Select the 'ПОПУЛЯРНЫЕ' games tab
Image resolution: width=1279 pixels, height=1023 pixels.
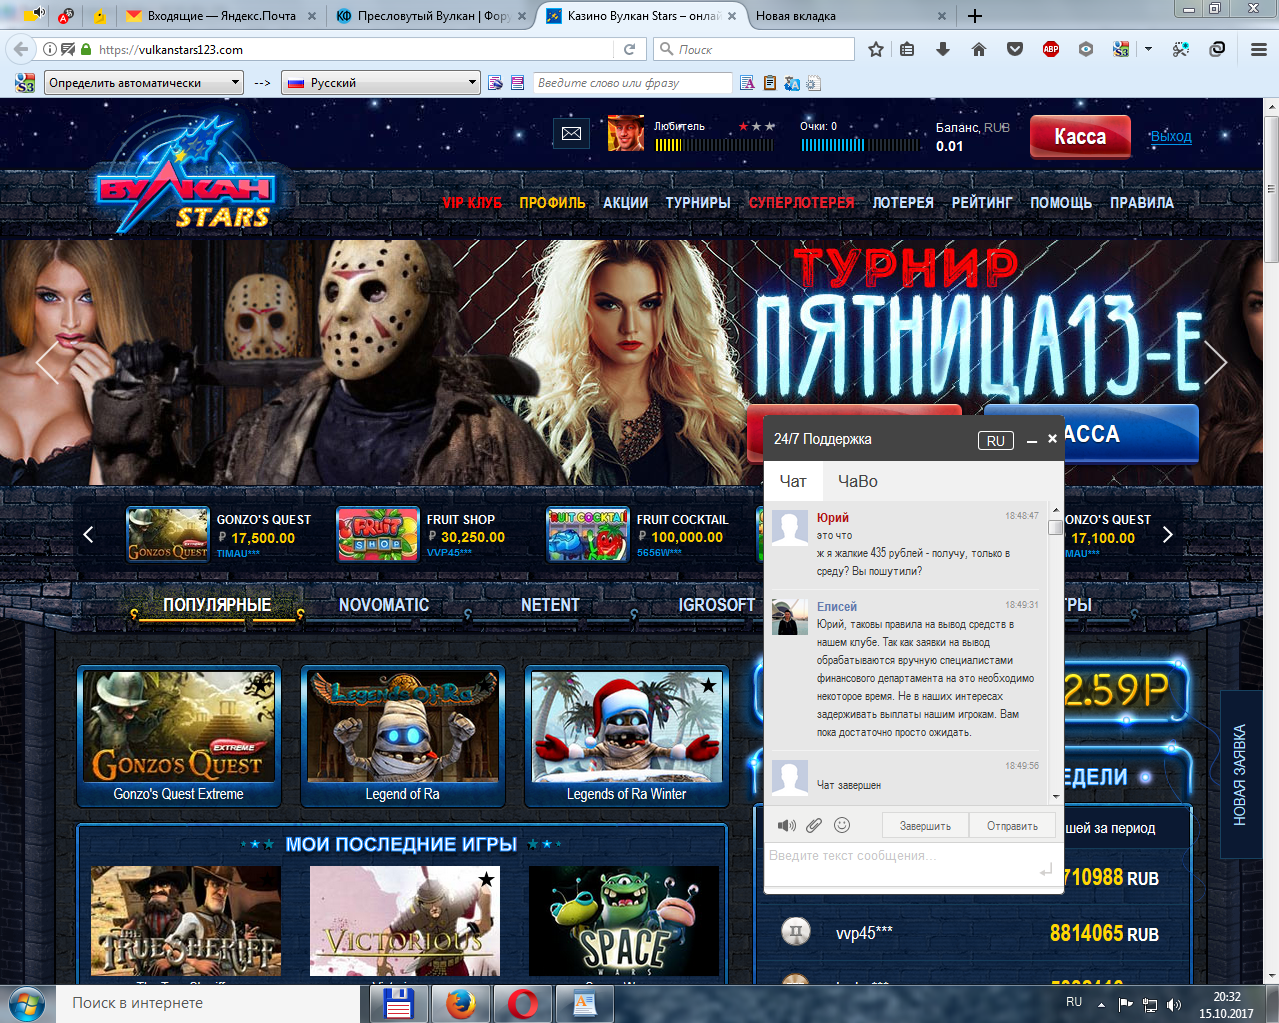(217, 605)
